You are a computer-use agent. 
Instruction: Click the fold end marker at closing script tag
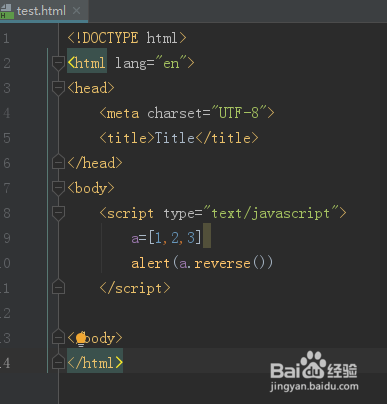[x=58, y=287]
